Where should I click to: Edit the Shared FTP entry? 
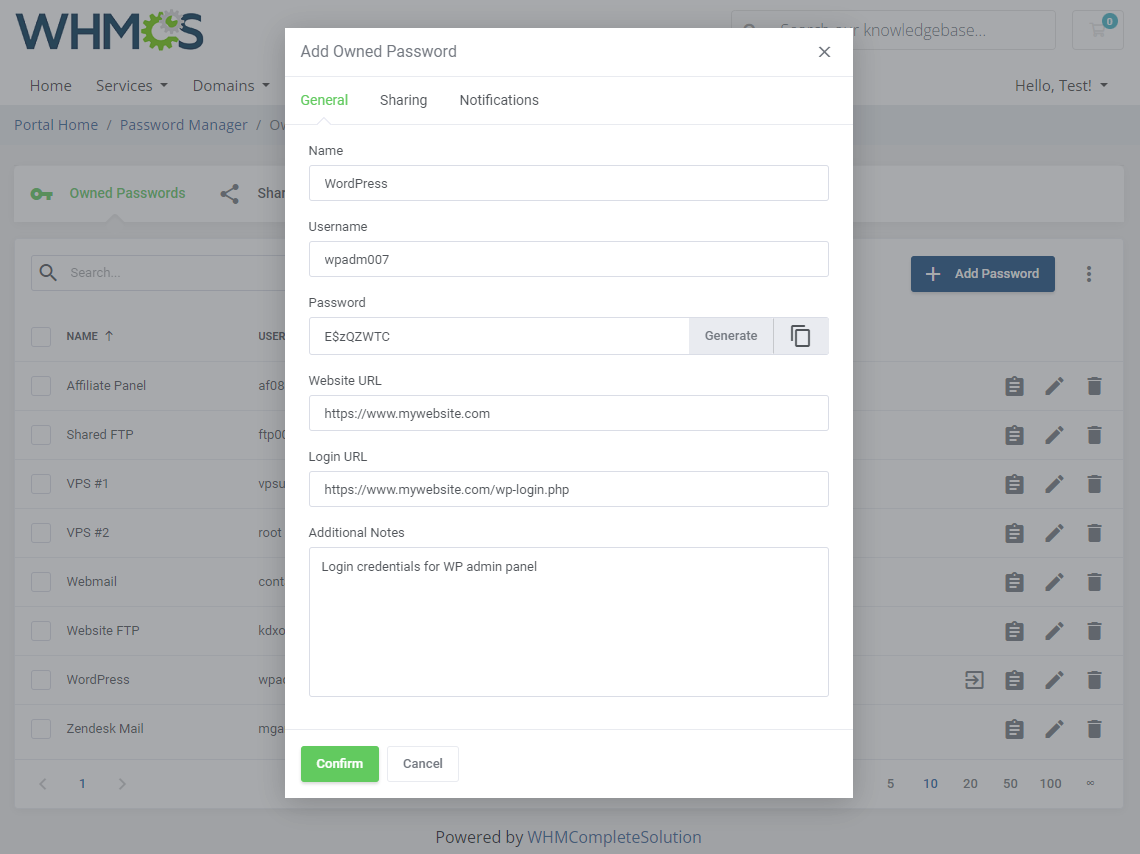click(x=1054, y=435)
